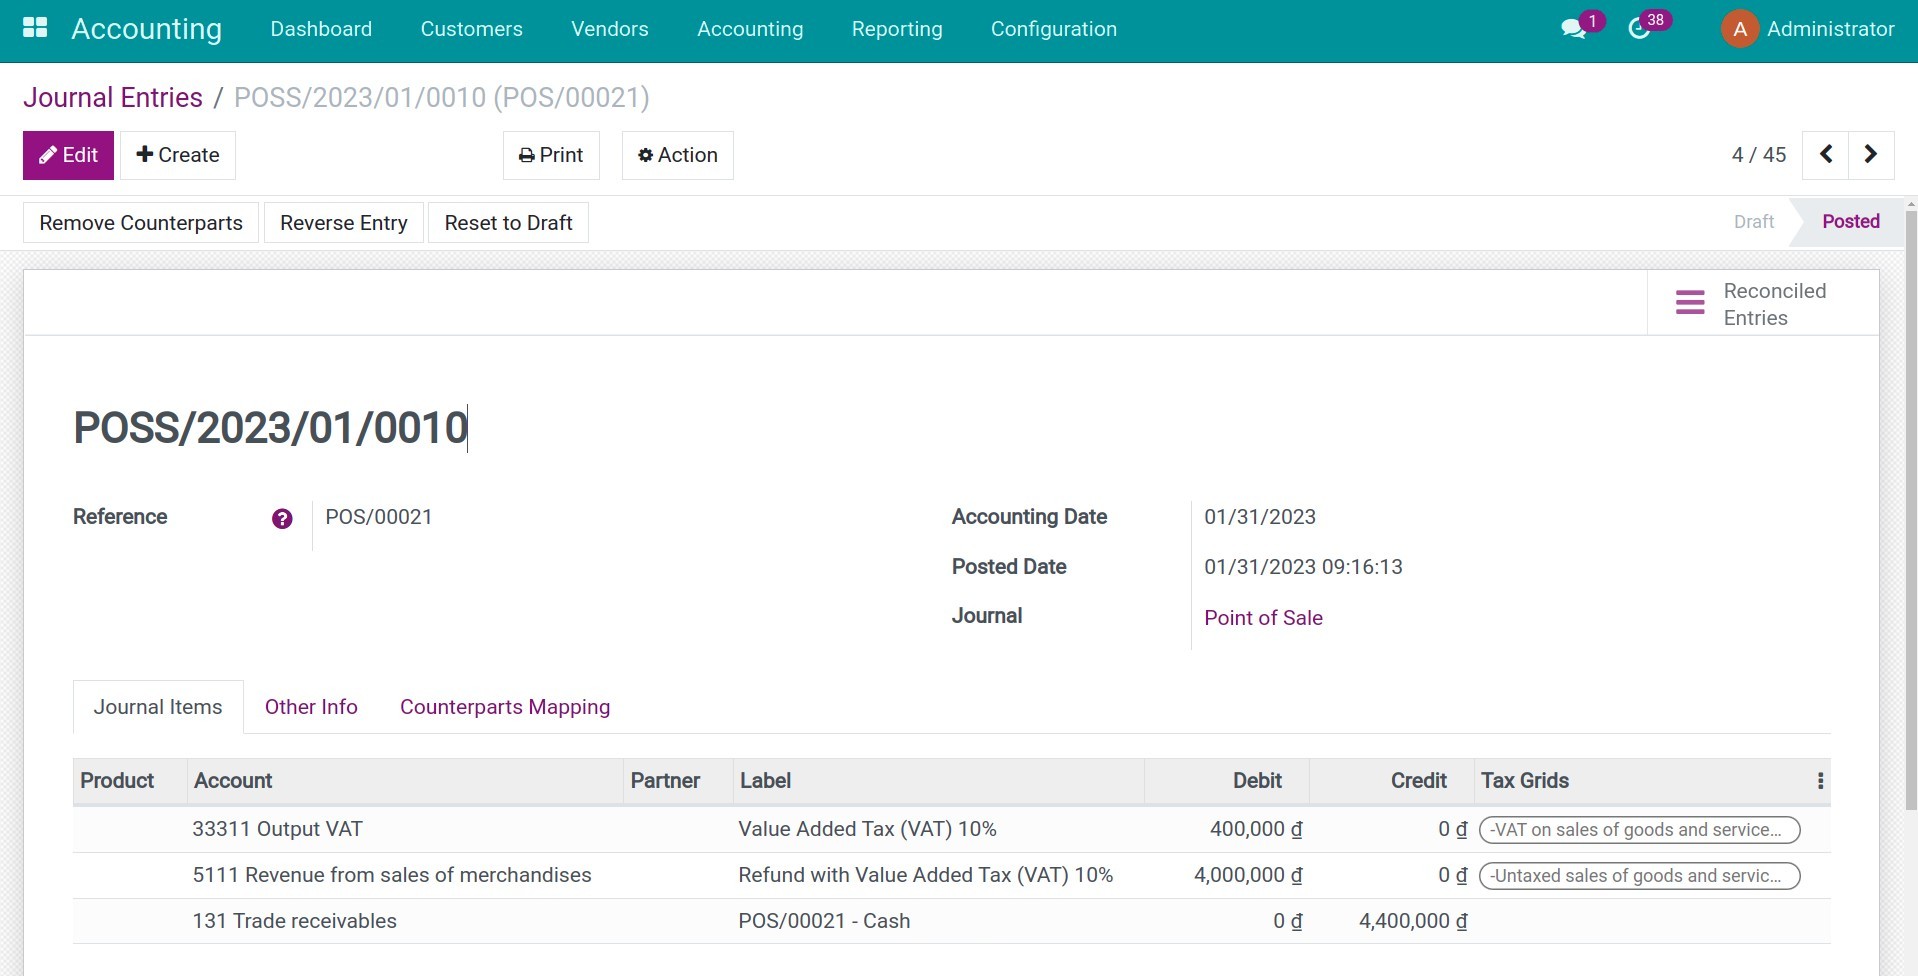
Task: Switch to Counterparts Mapping tab
Action: (x=504, y=707)
